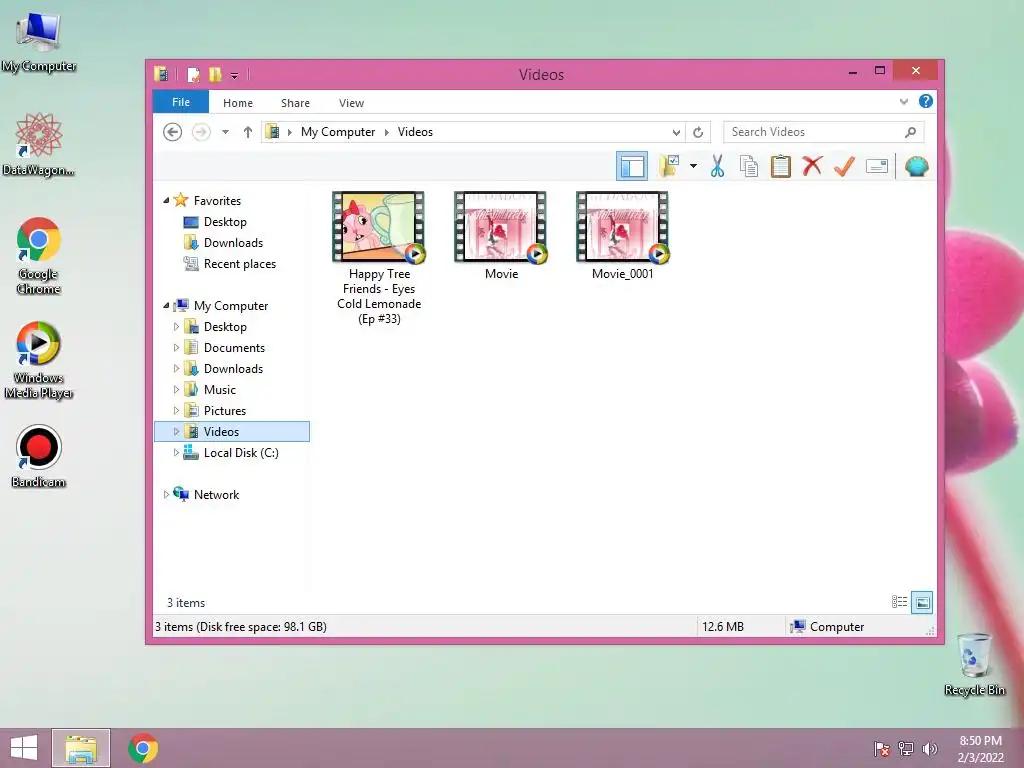Open dropdown arrow beside folder options icon

(x=693, y=166)
